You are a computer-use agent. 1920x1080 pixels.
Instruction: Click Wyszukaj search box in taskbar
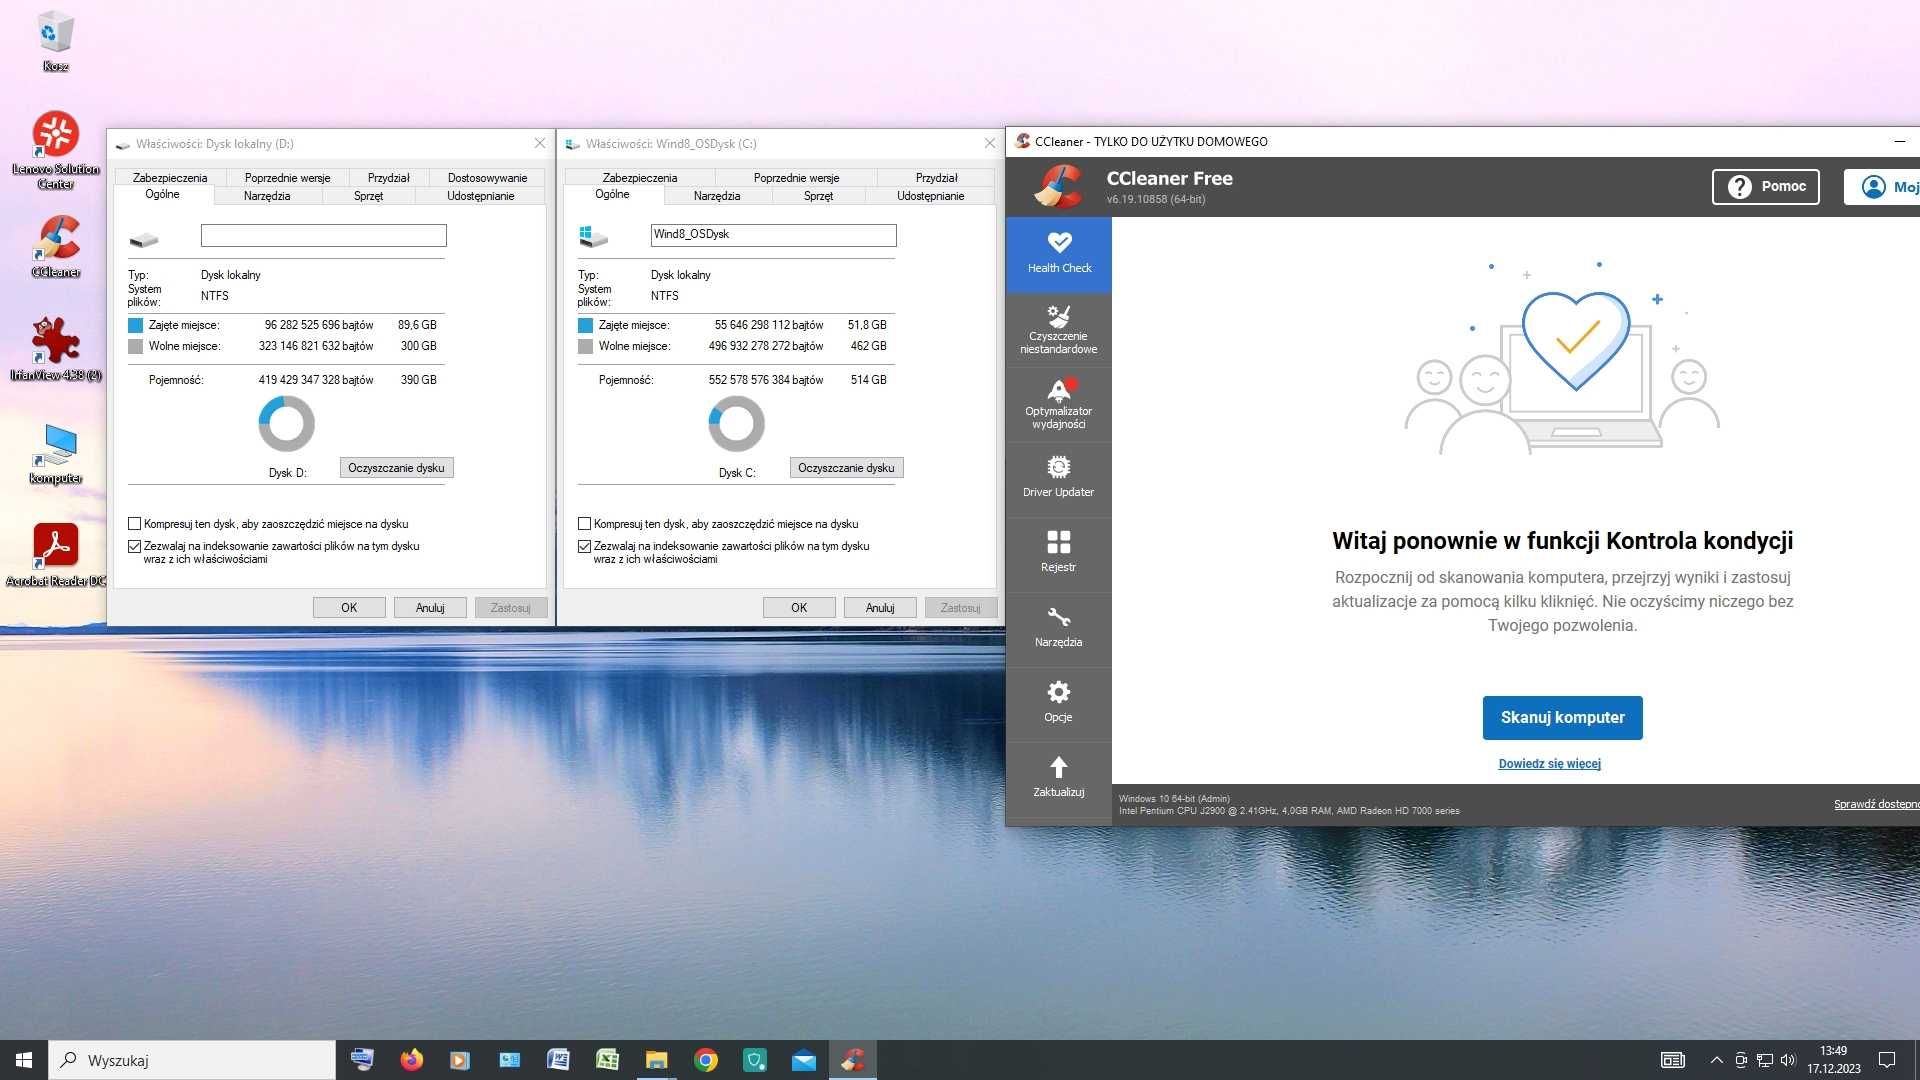pos(192,1060)
